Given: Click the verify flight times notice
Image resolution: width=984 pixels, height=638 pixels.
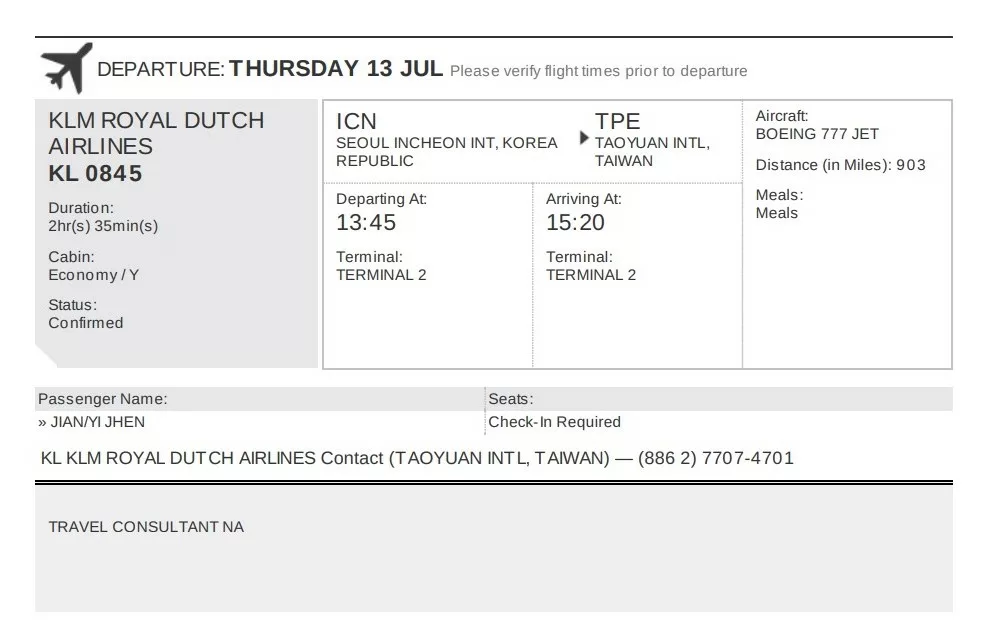Looking at the screenshot, I should click(599, 71).
